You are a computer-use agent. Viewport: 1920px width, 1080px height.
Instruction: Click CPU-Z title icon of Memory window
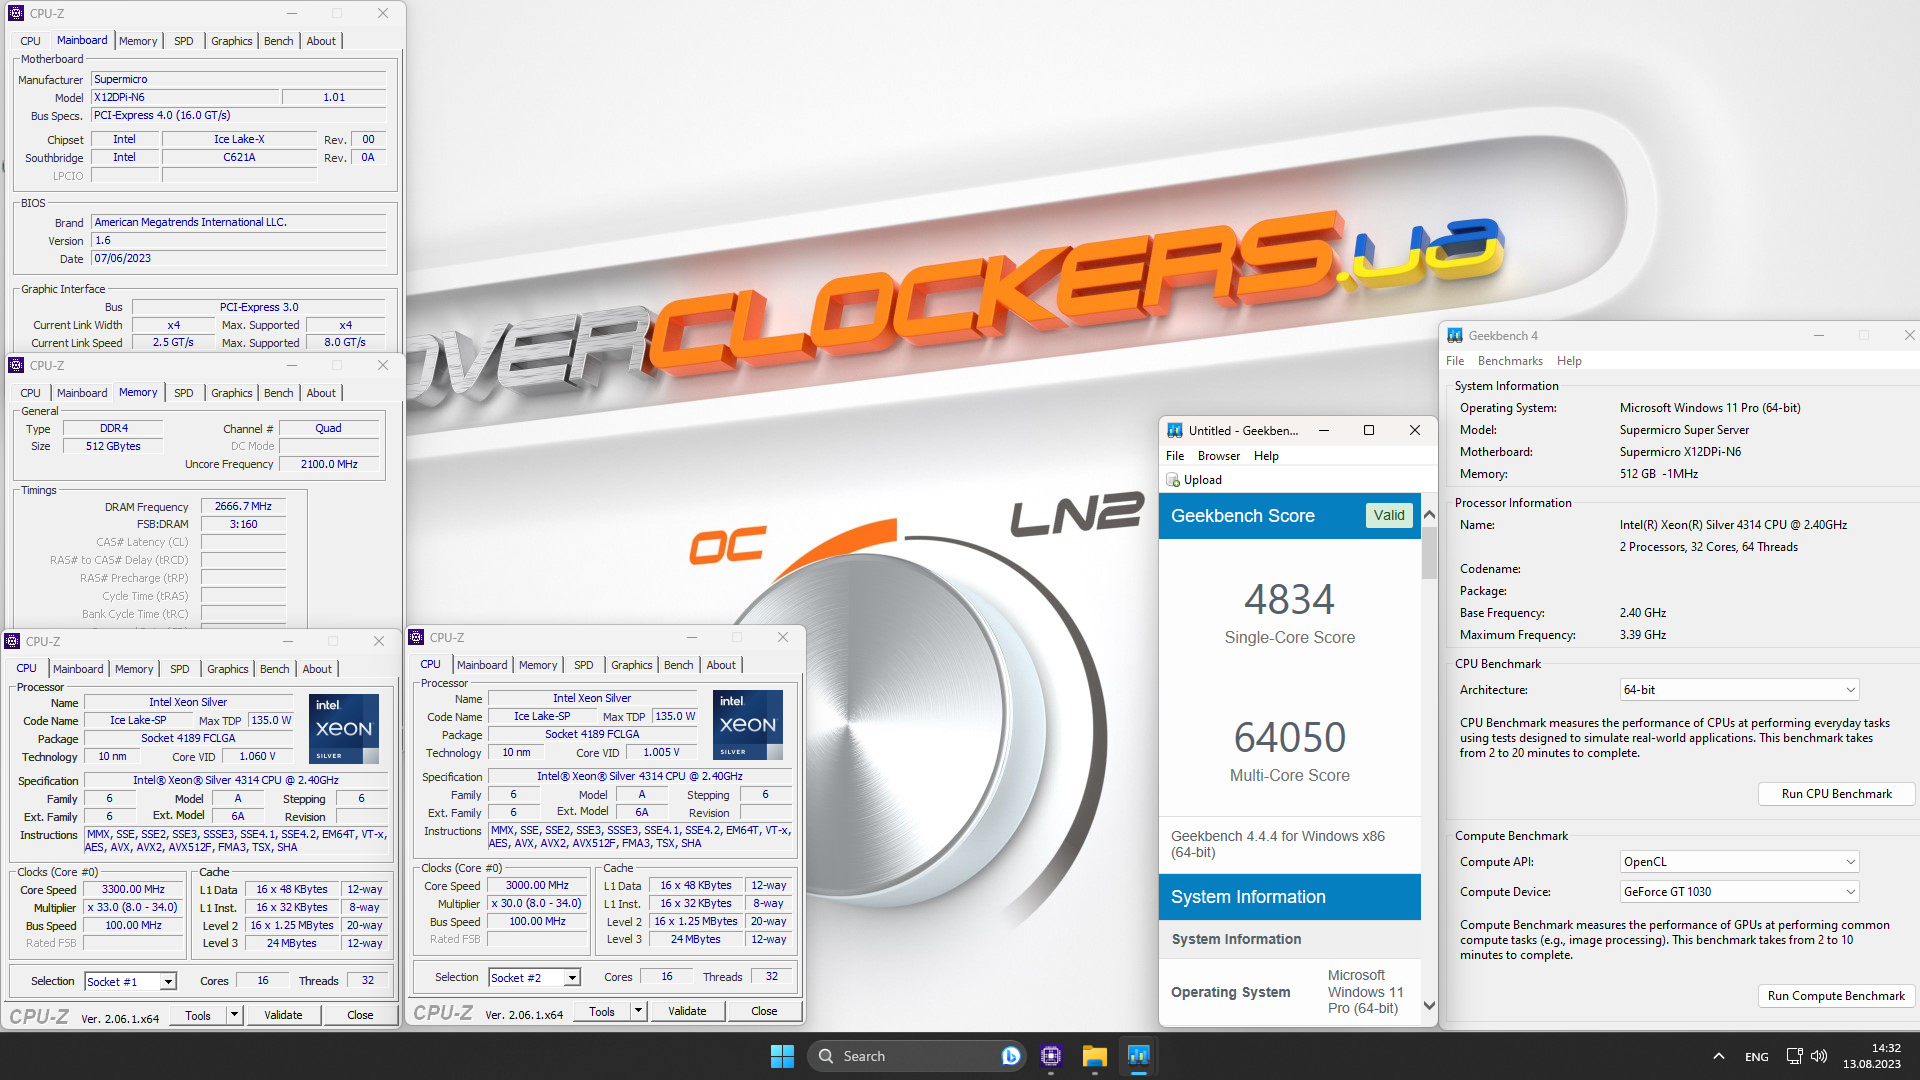tap(16, 365)
